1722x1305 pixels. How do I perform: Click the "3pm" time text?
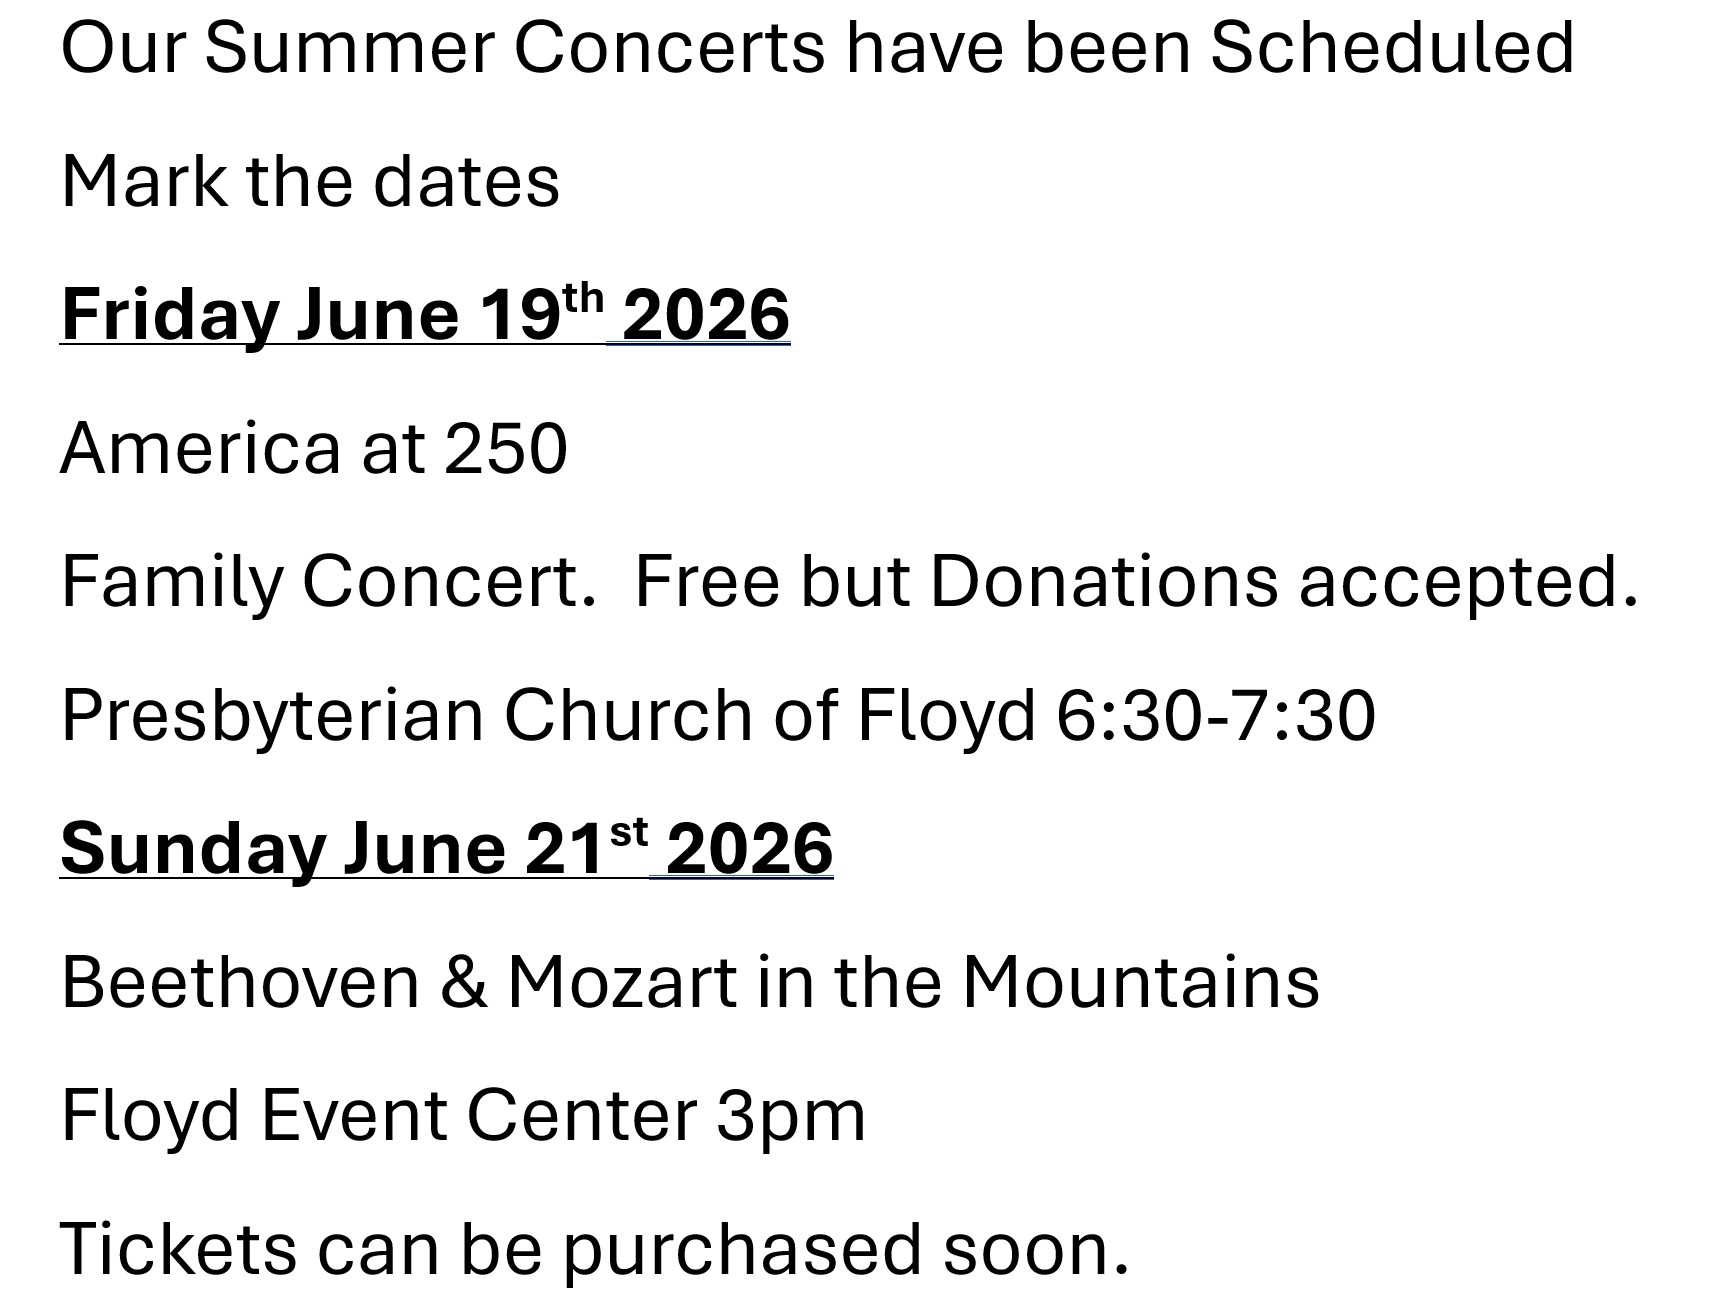point(791,1117)
